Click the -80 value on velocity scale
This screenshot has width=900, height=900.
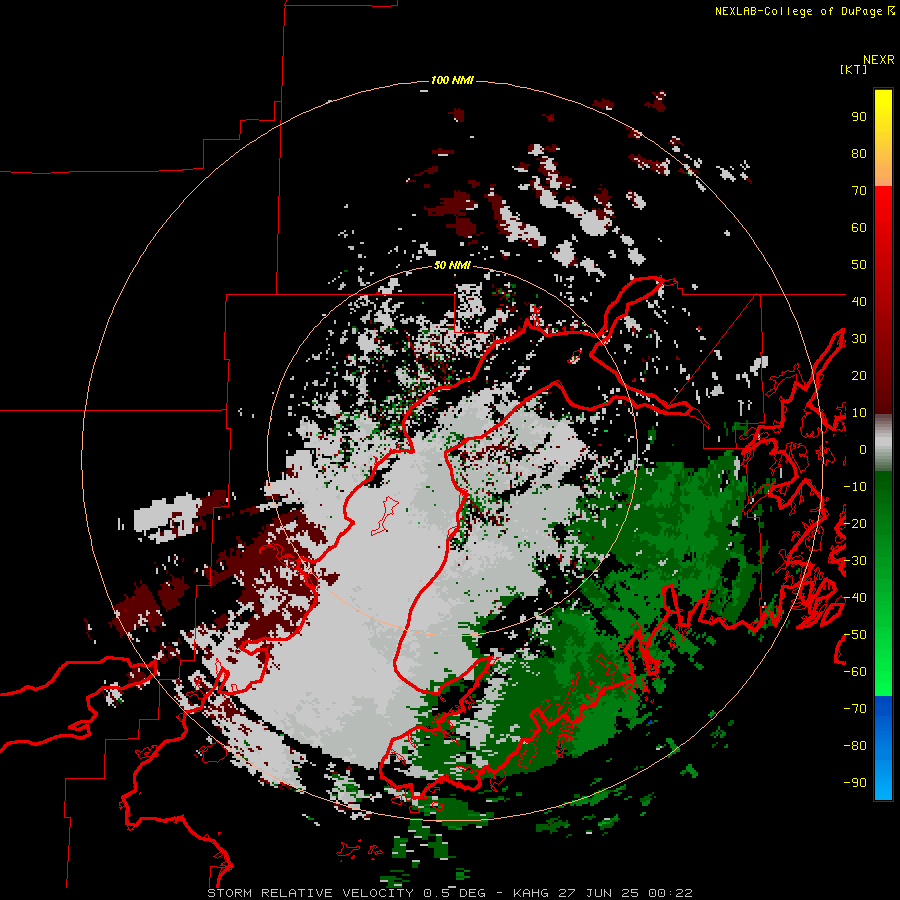[855, 746]
